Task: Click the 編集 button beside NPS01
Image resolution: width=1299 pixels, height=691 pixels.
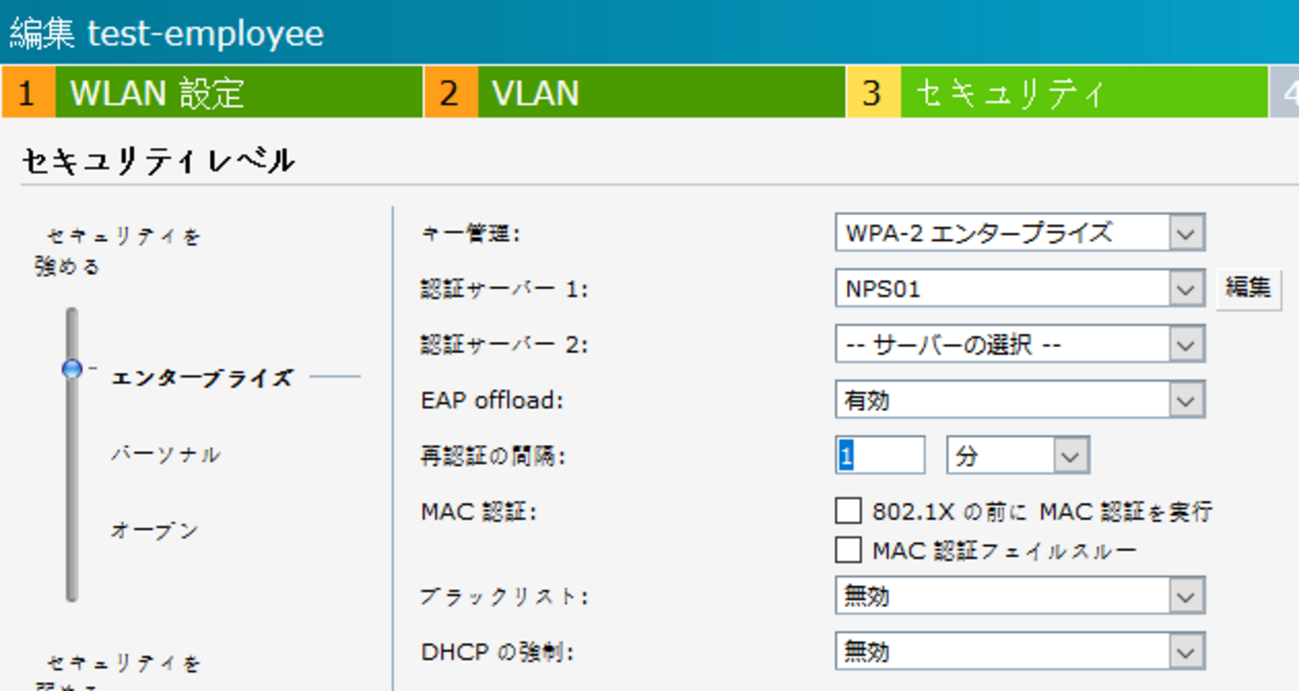Action: (1248, 288)
